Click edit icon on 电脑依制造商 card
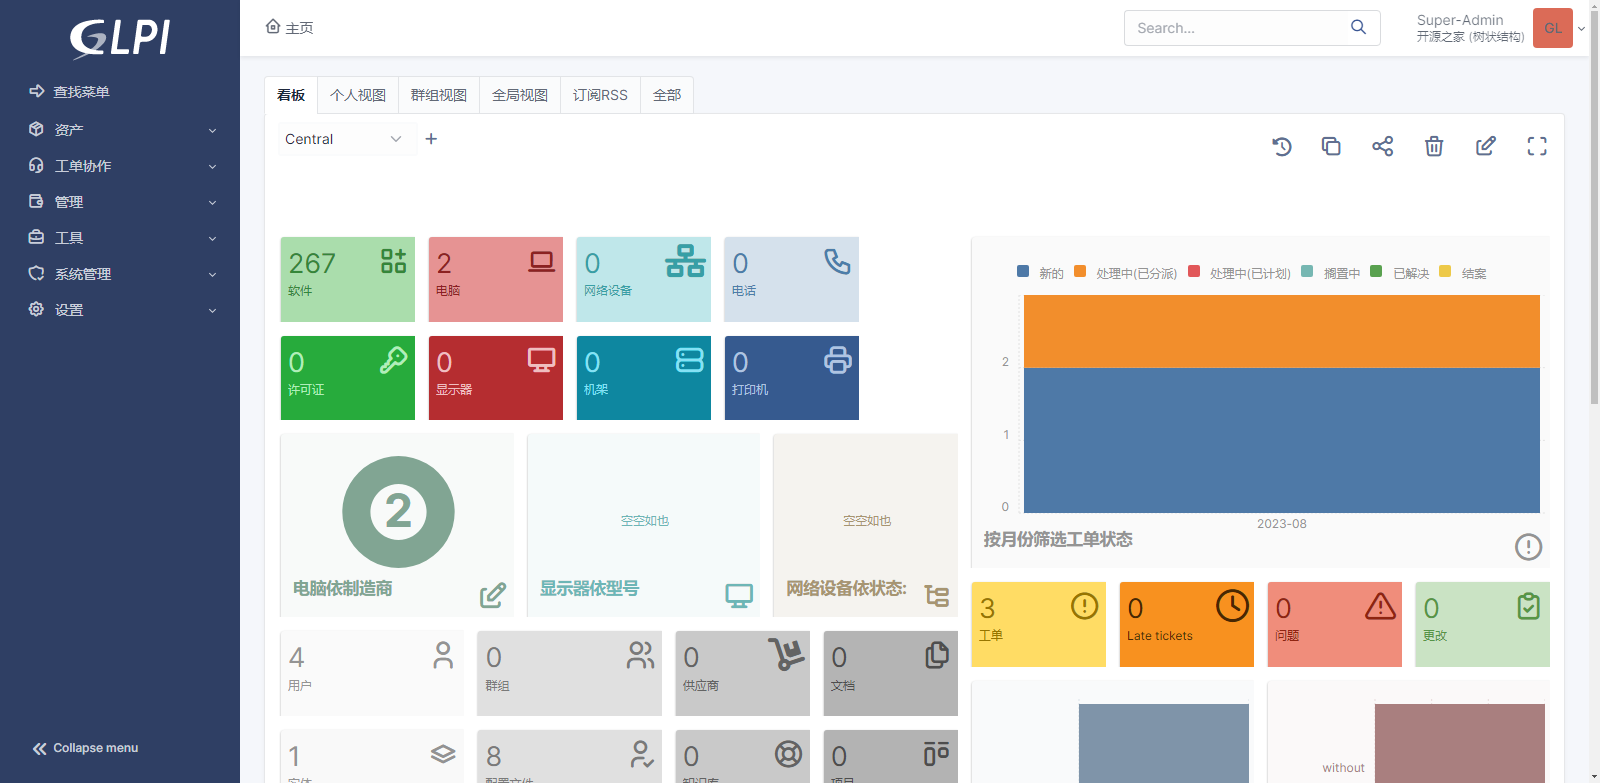Image resolution: width=1600 pixels, height=783 pixels. [493, 596]
